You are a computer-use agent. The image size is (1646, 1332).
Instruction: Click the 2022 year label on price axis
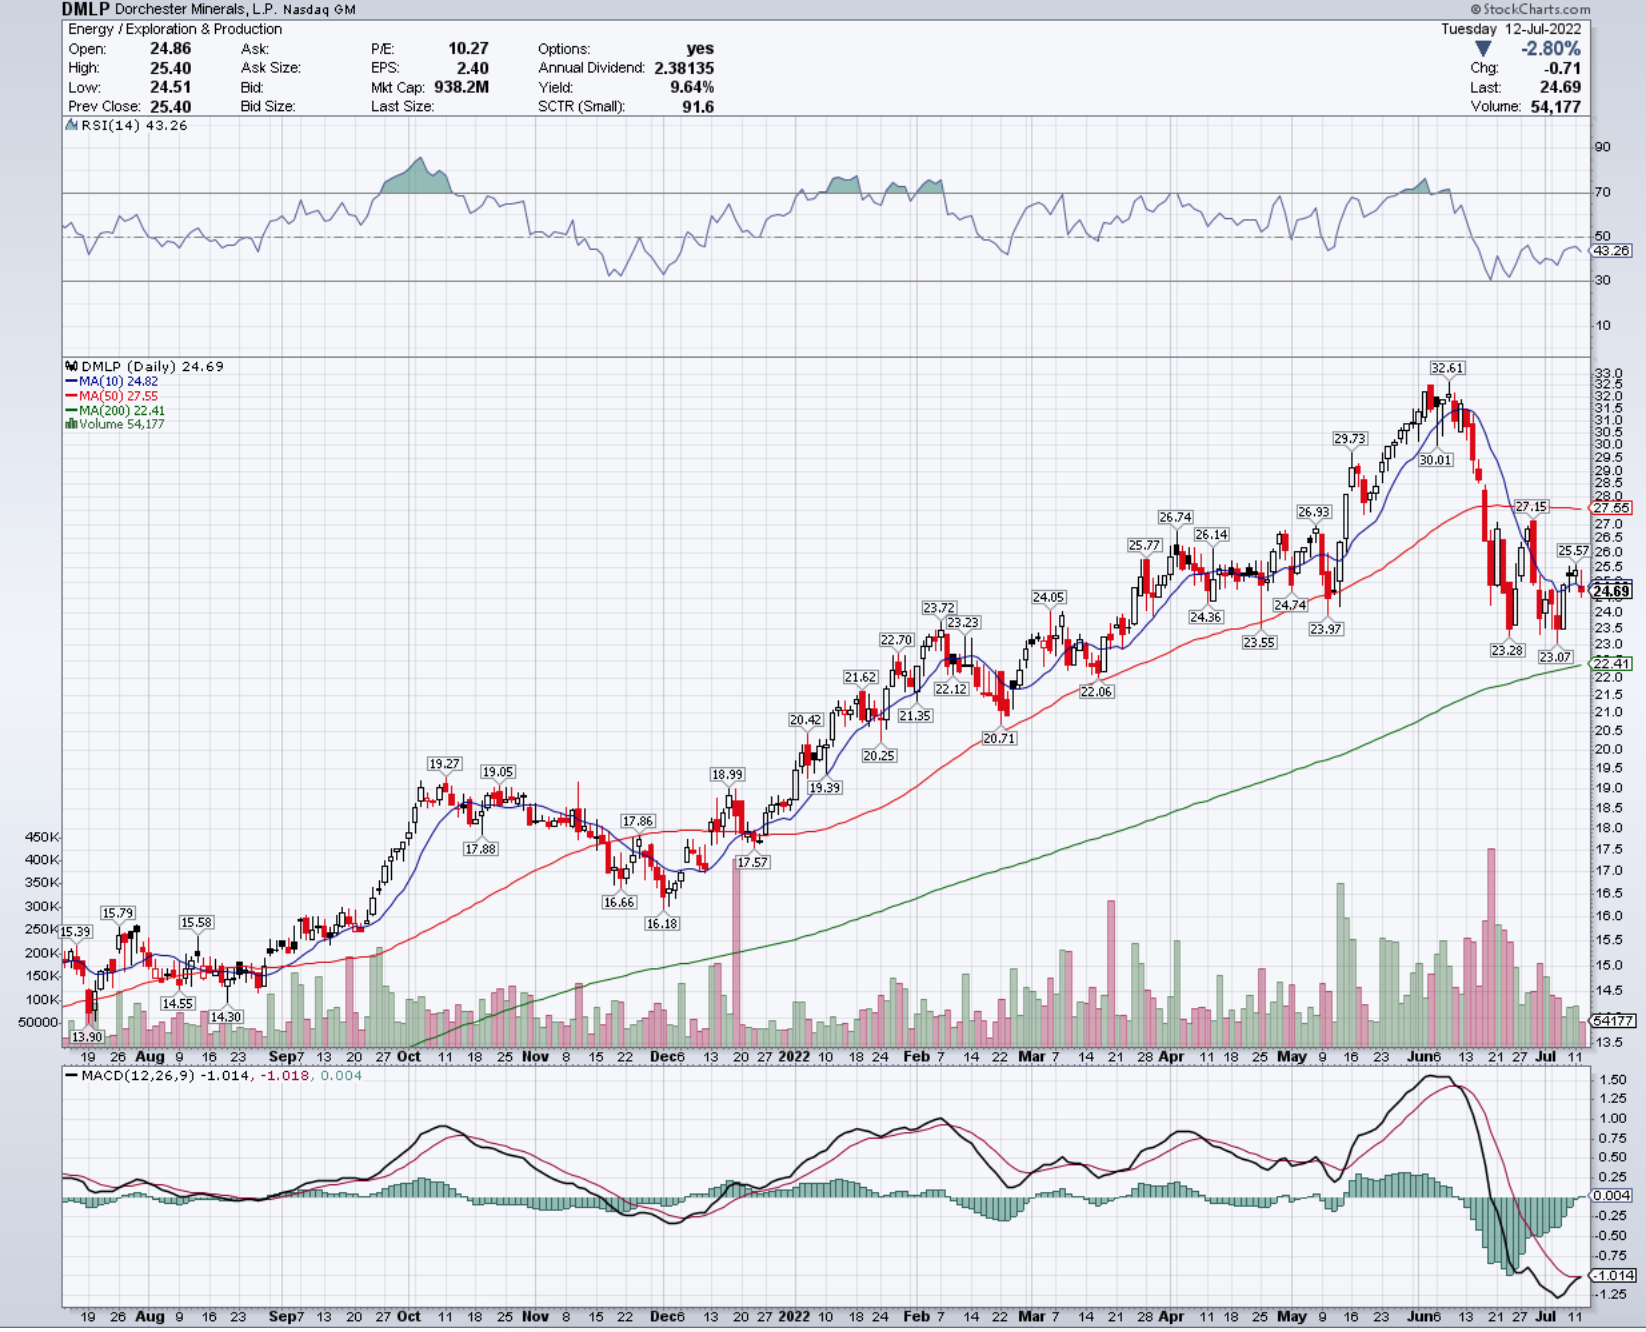794,1056
